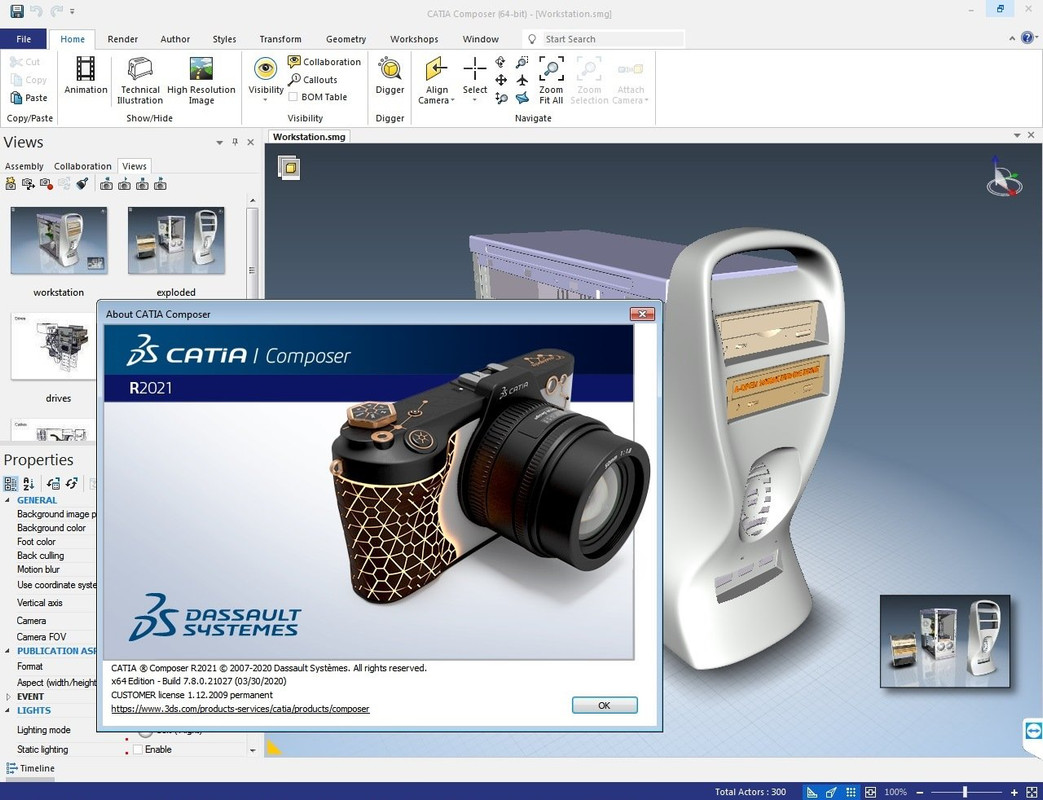Click the blue Inertia mode icon

coord(522,98)
